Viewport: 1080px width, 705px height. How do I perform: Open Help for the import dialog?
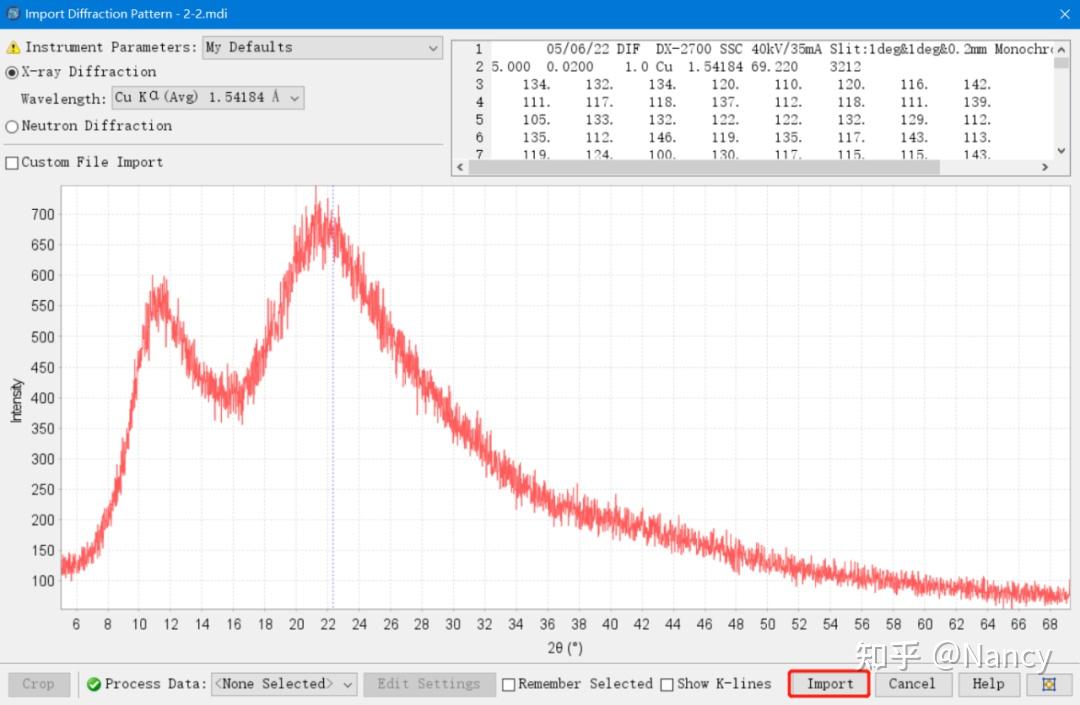click(x=988, y=684)
